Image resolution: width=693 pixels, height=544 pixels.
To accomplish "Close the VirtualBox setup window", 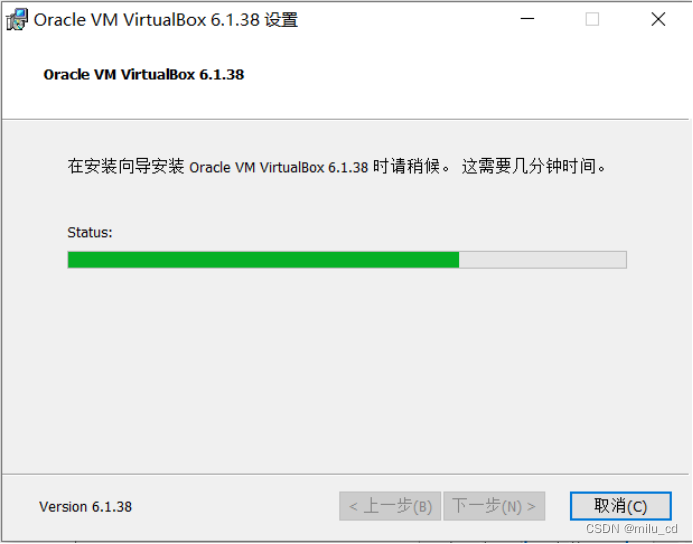I will point(658,19).
